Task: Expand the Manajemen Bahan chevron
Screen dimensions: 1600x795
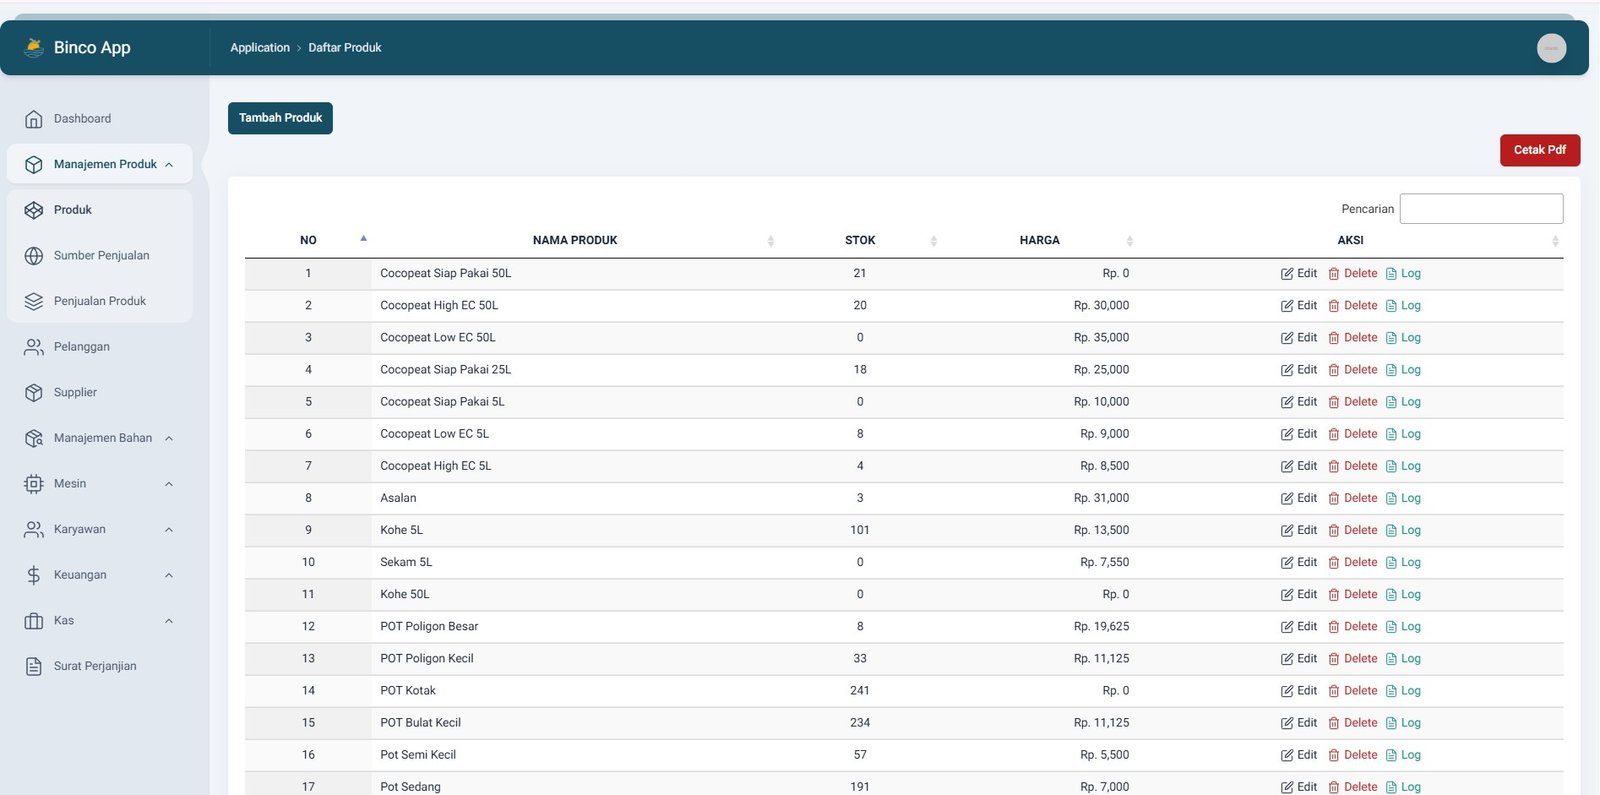Action: pos(169,438)
